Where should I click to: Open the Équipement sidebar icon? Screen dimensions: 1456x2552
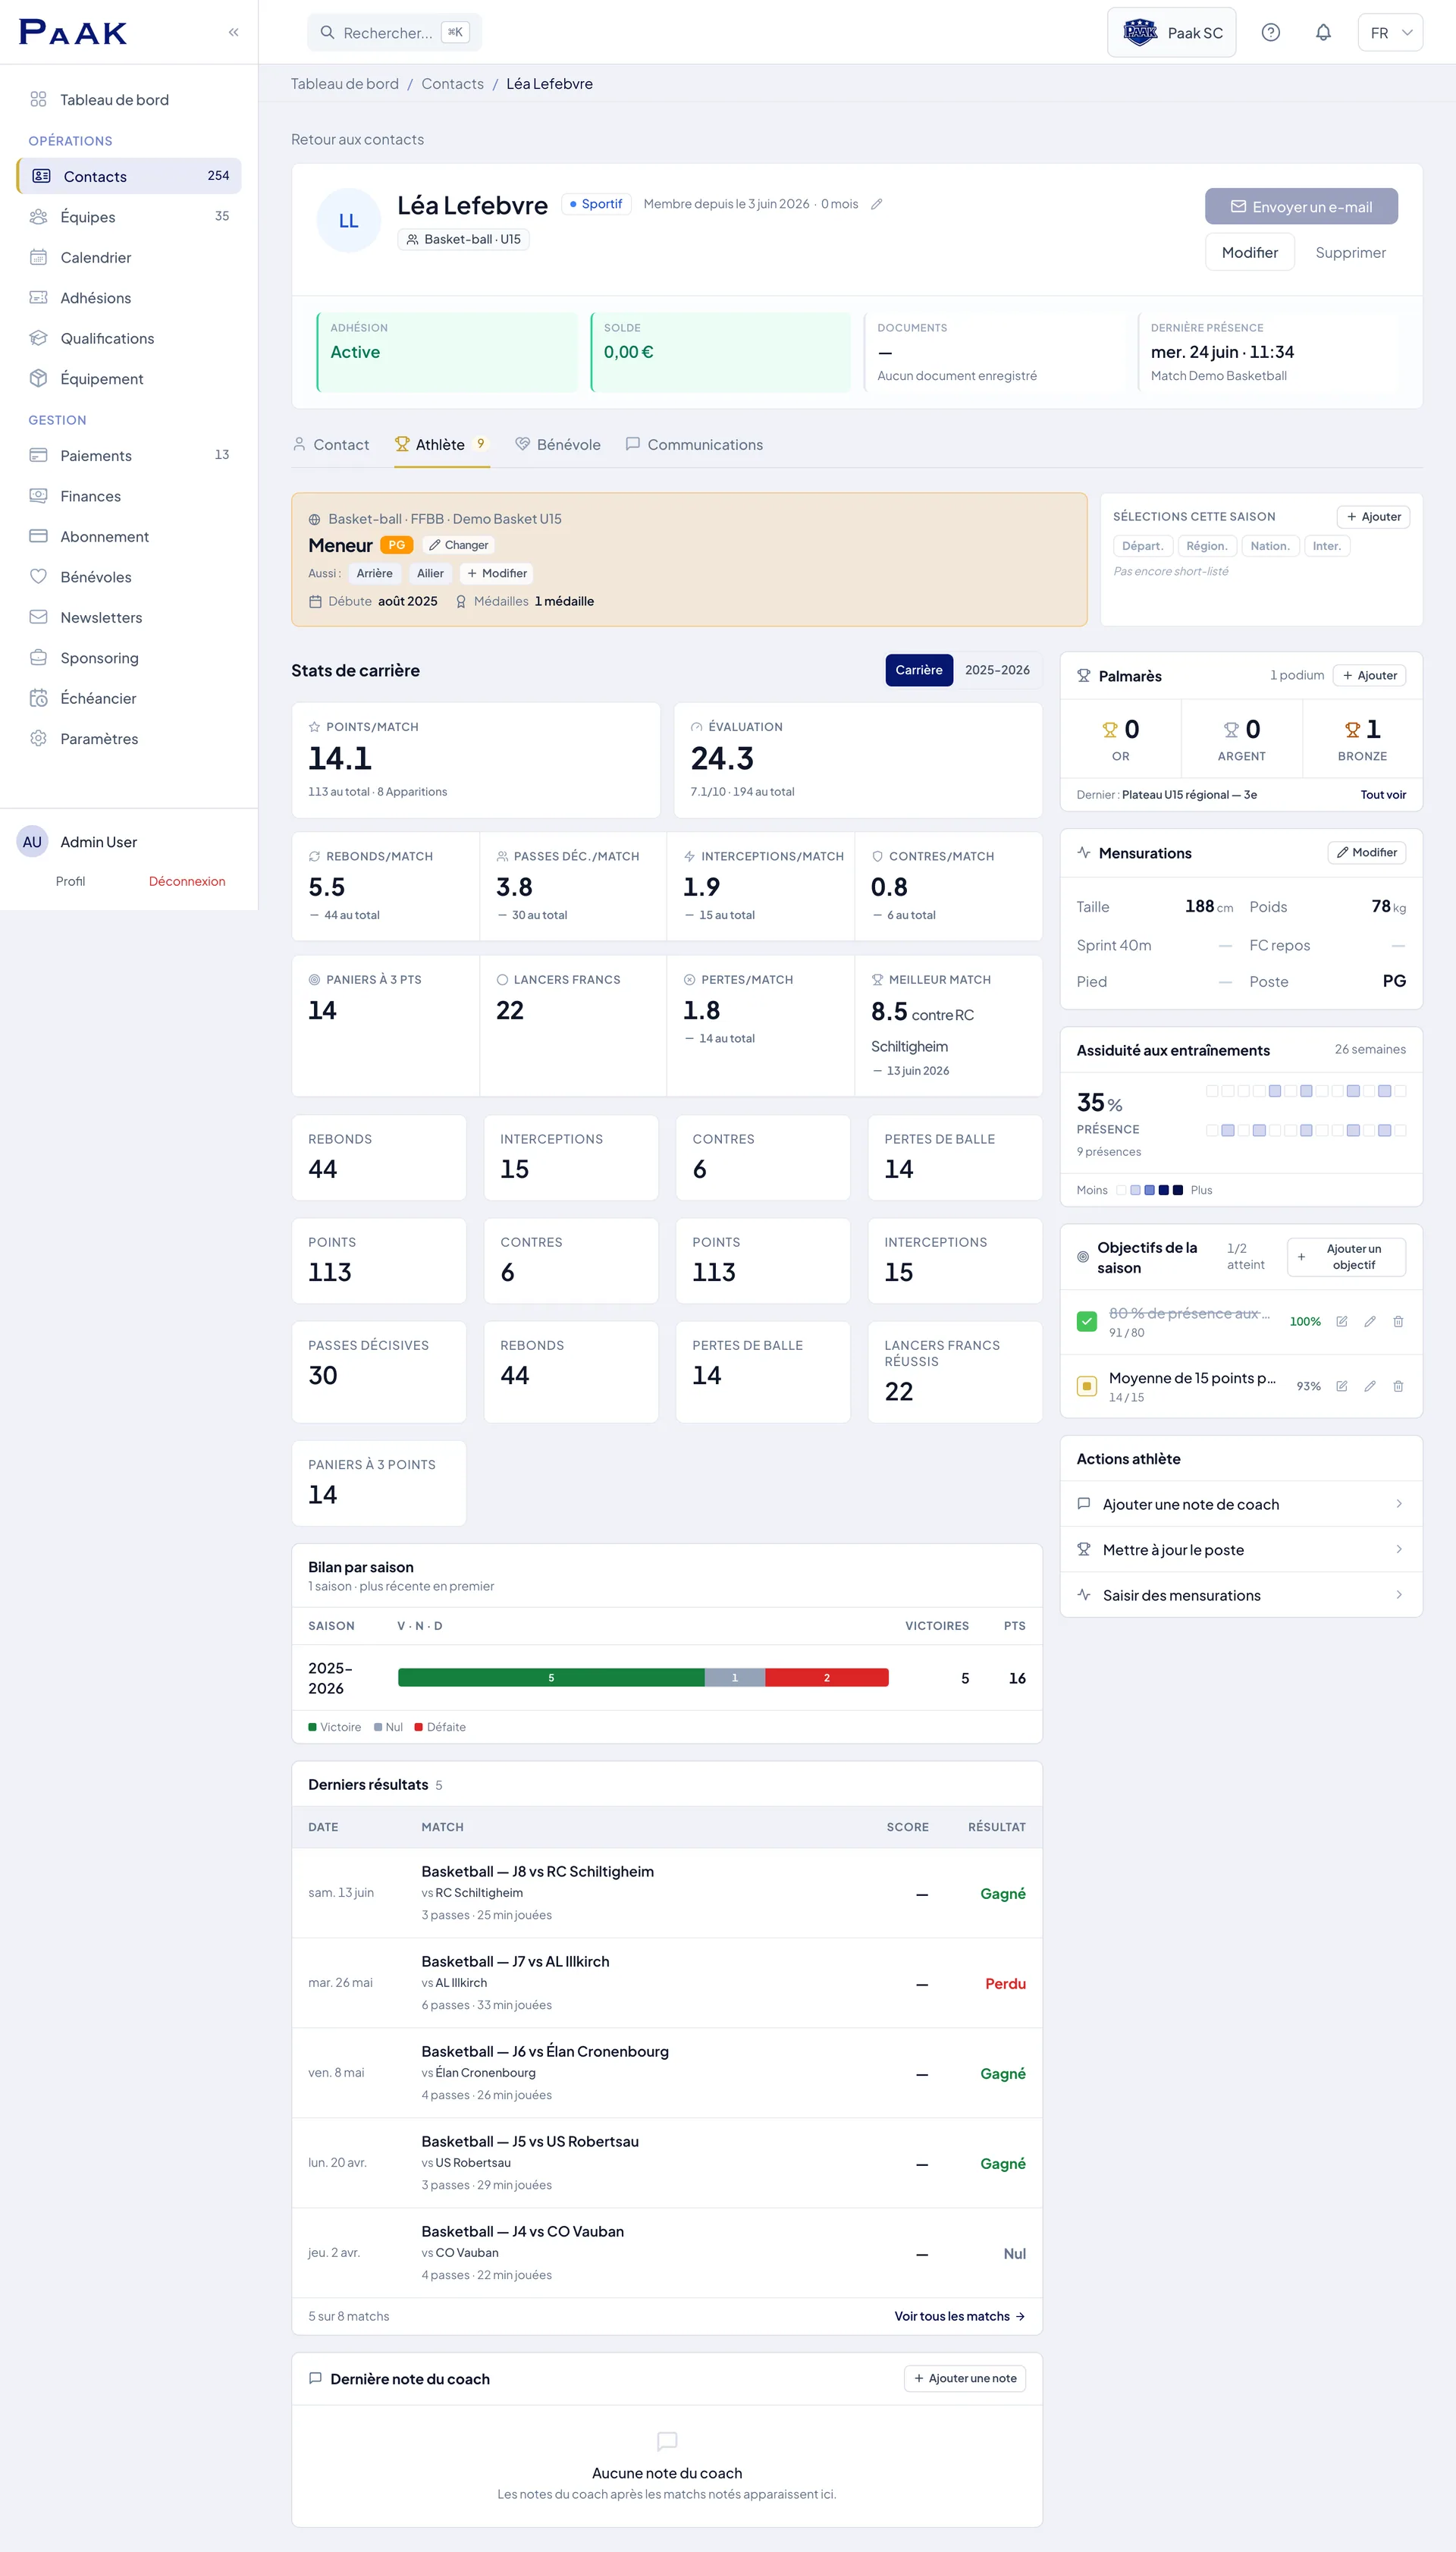point(38,378)
